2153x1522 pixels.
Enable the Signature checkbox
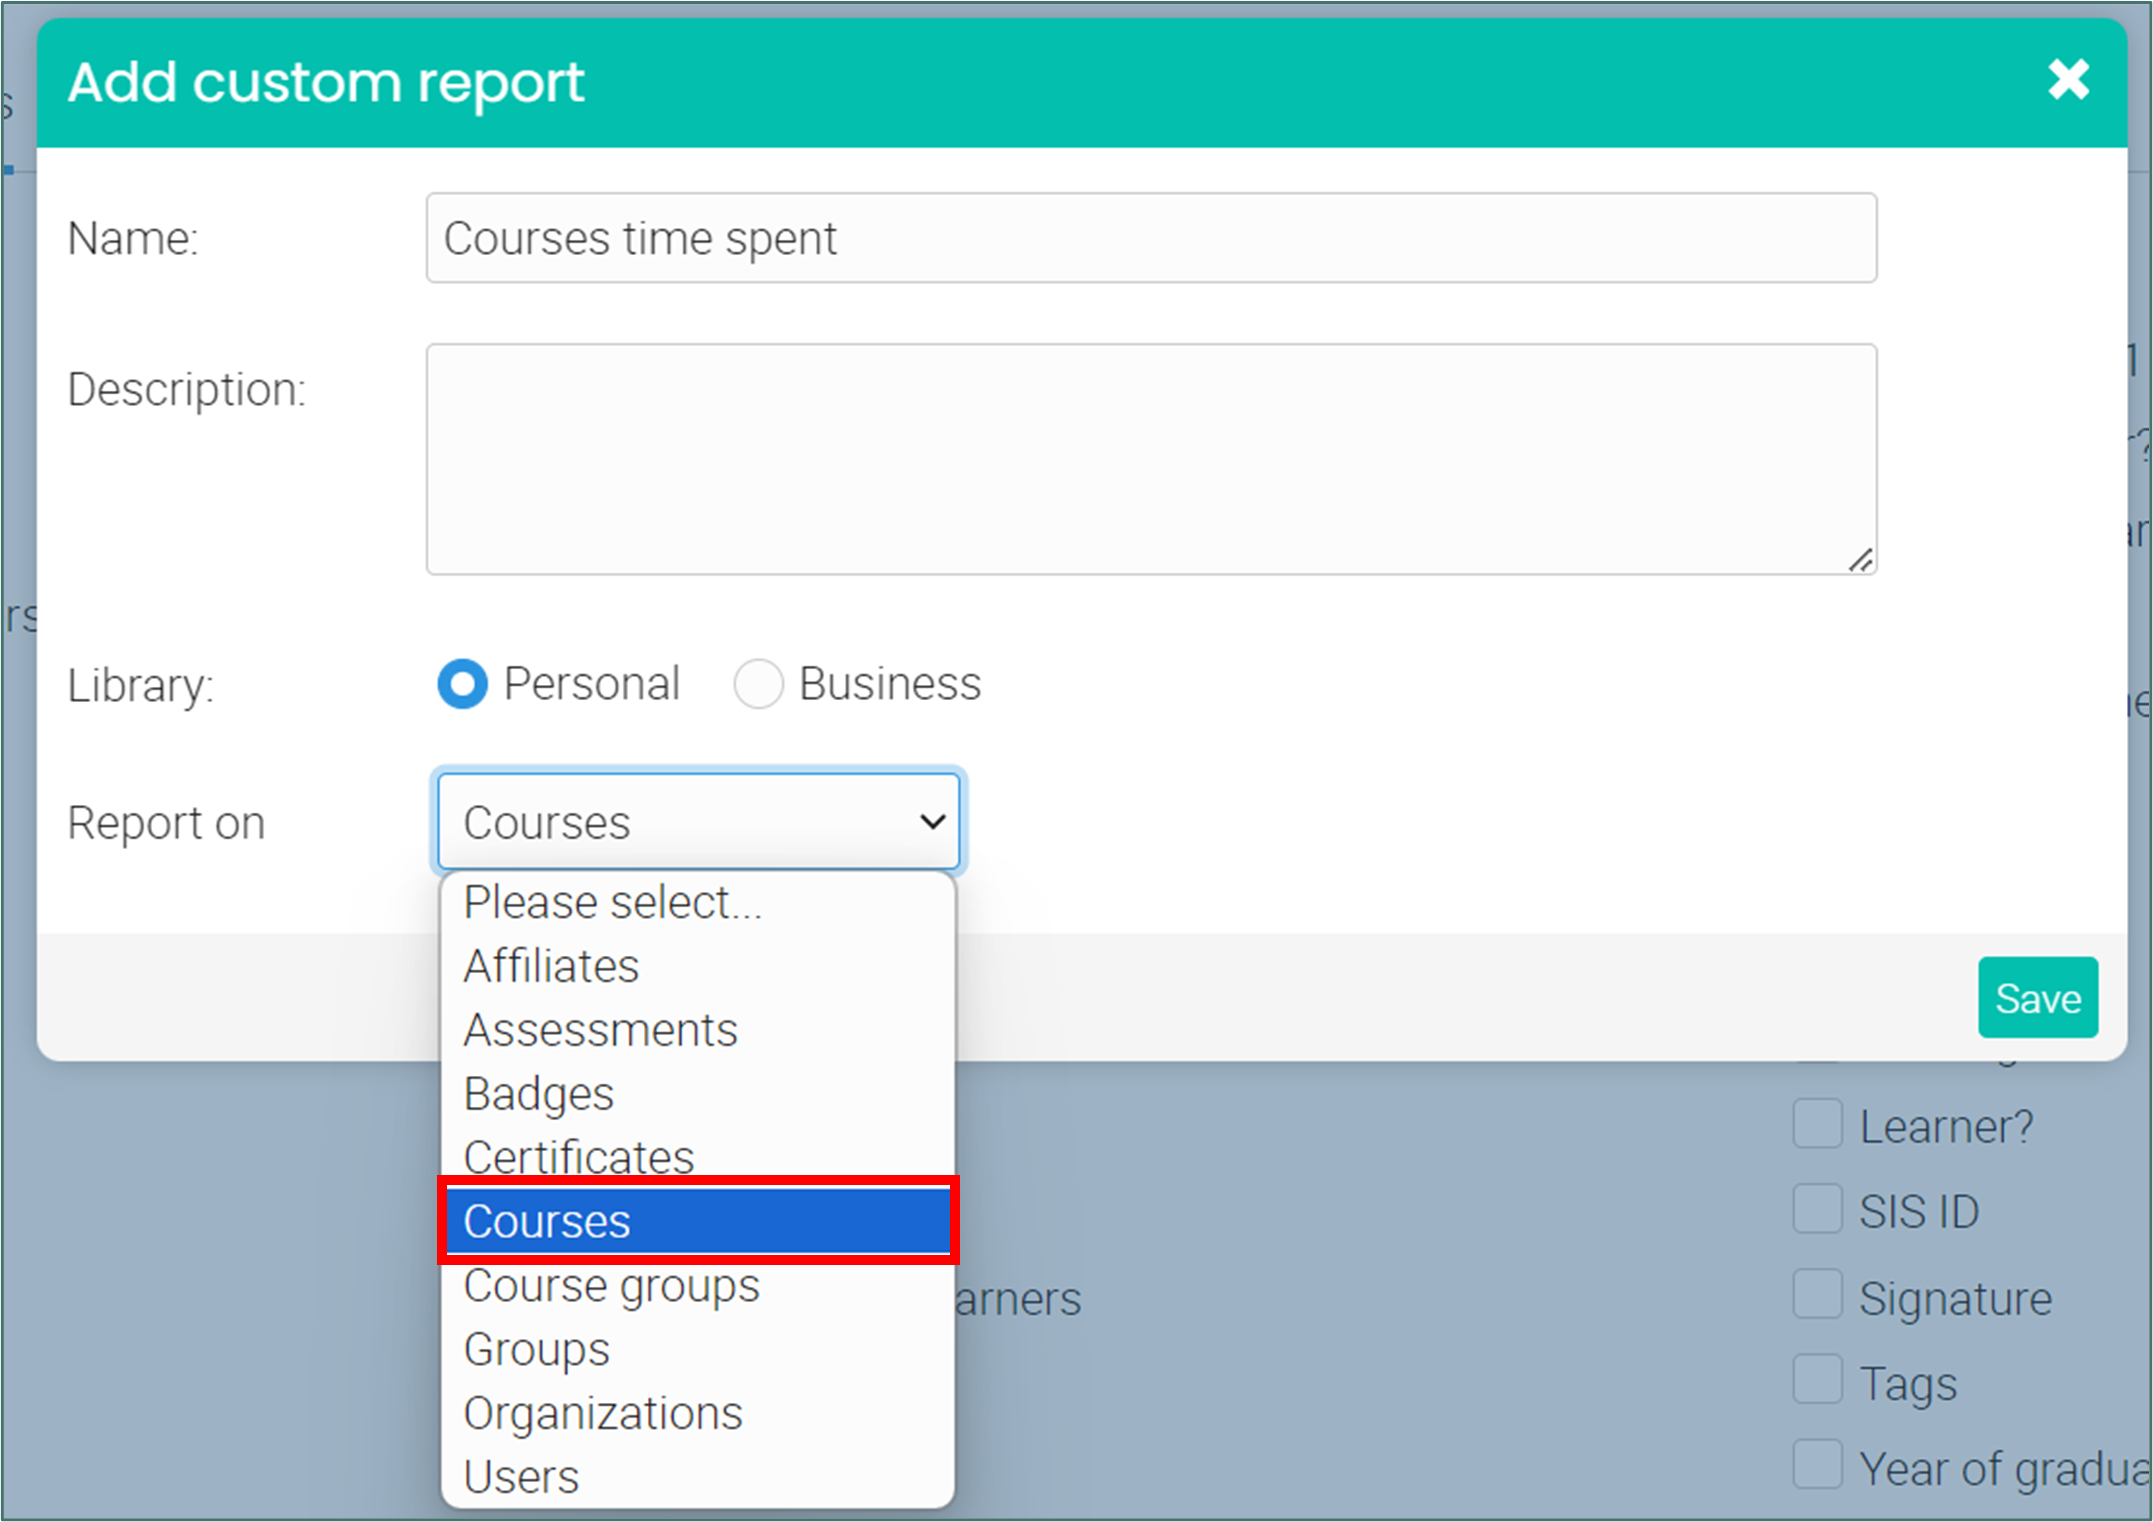[x=1817, y=1295]
